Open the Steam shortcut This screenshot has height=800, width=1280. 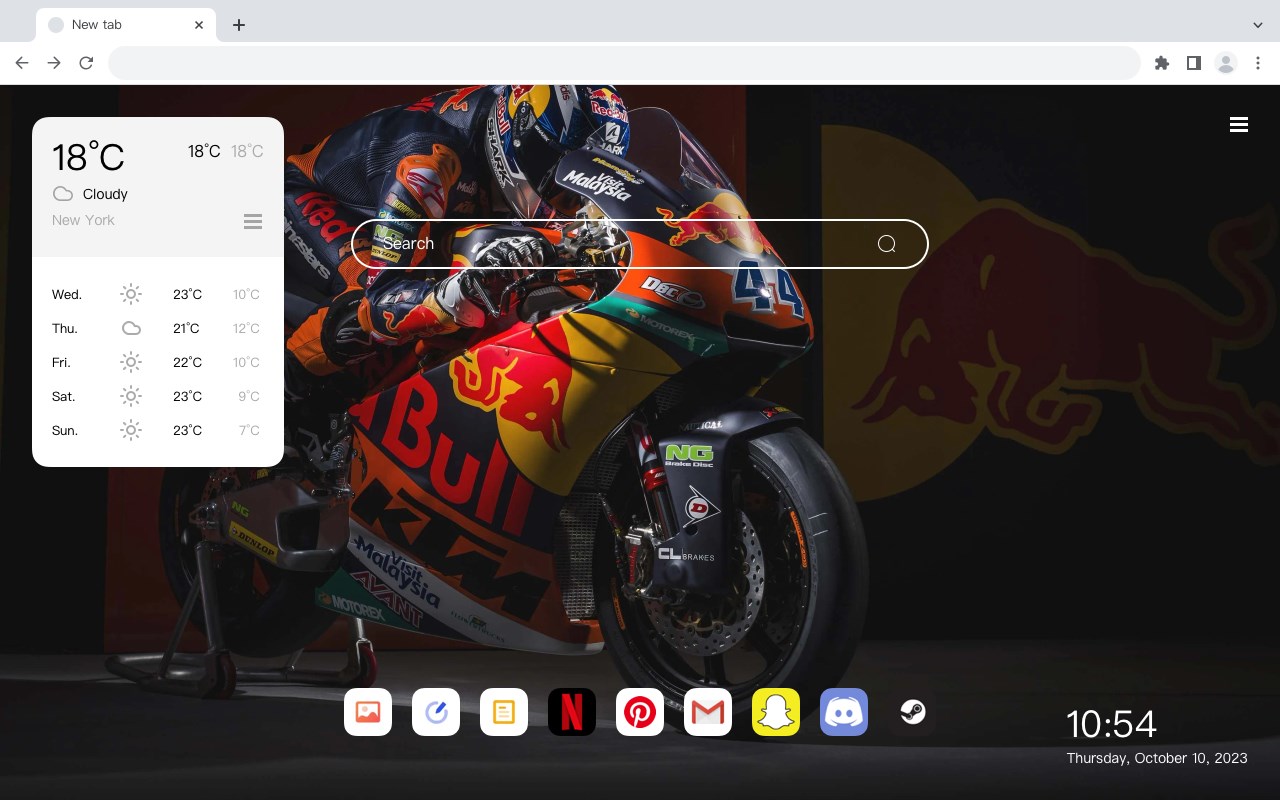(x=912, y=712)
